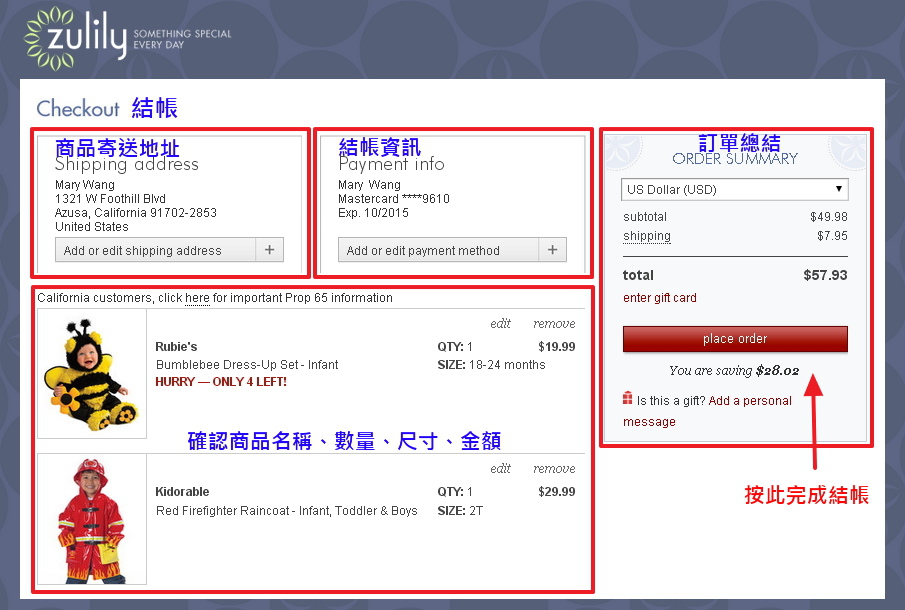Click the Exp. 10/2015 expiration text
The width and height of the screenshot is (905, 610).
[x=373, y=213]
